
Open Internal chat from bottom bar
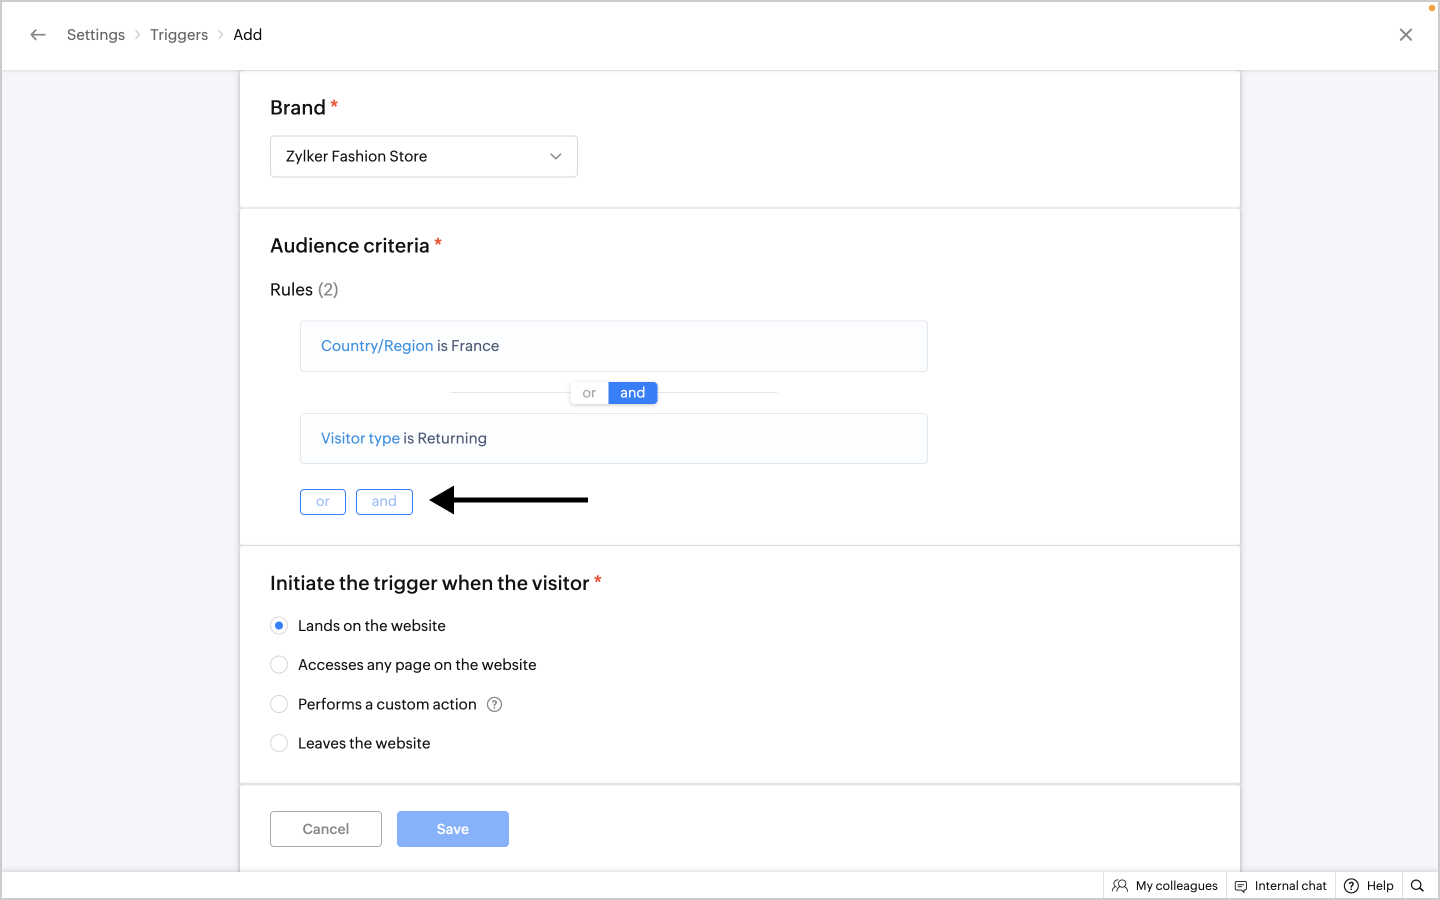tap(1281, 886)
